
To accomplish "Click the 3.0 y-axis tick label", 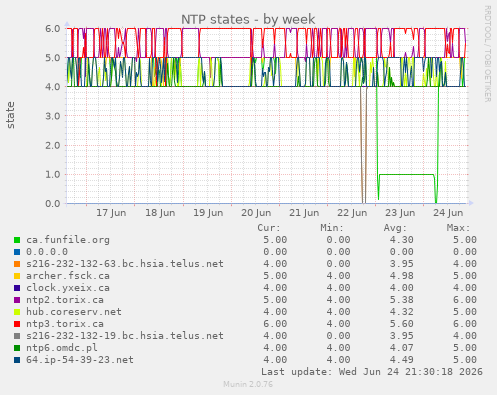I will click(53, 116).
